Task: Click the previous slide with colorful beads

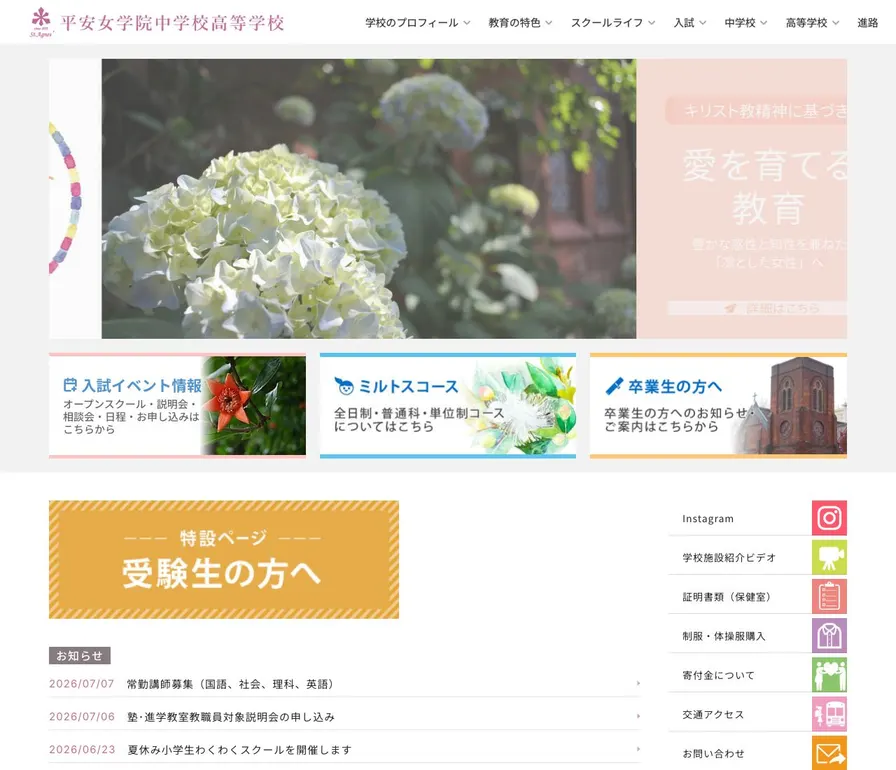Action: (75, 199)
